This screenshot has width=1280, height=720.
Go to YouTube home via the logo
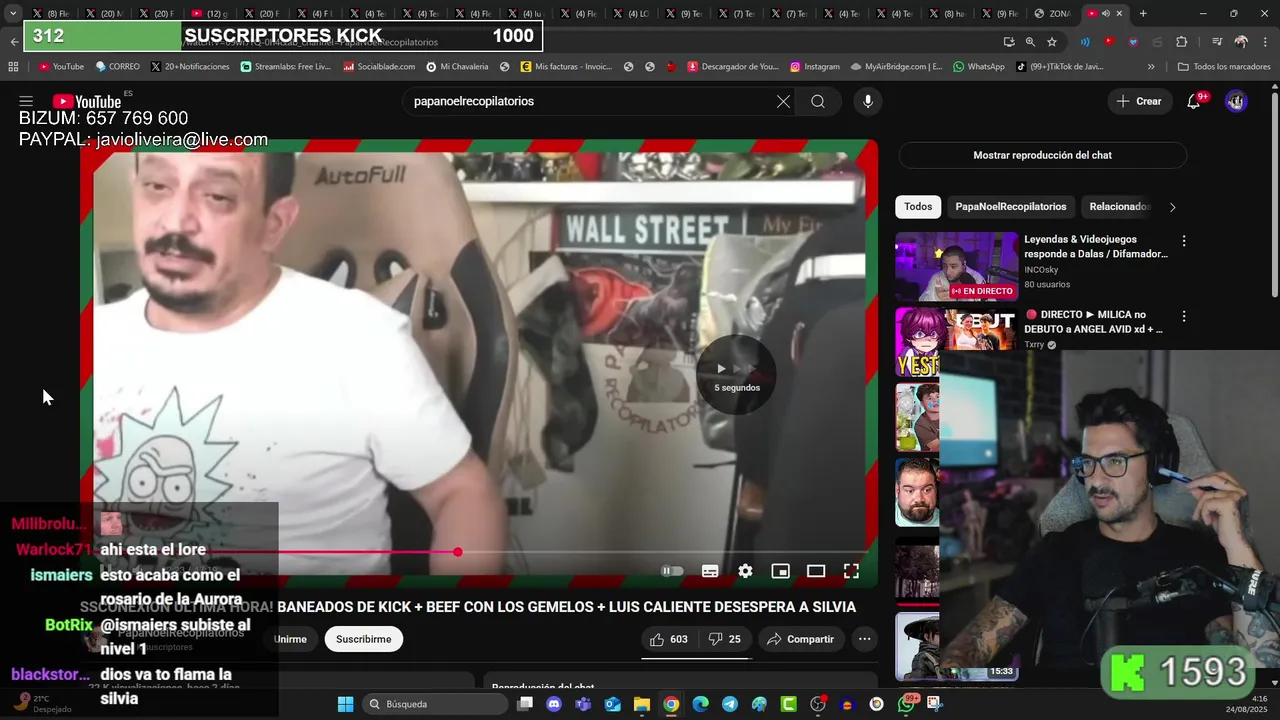click(87, 101)
